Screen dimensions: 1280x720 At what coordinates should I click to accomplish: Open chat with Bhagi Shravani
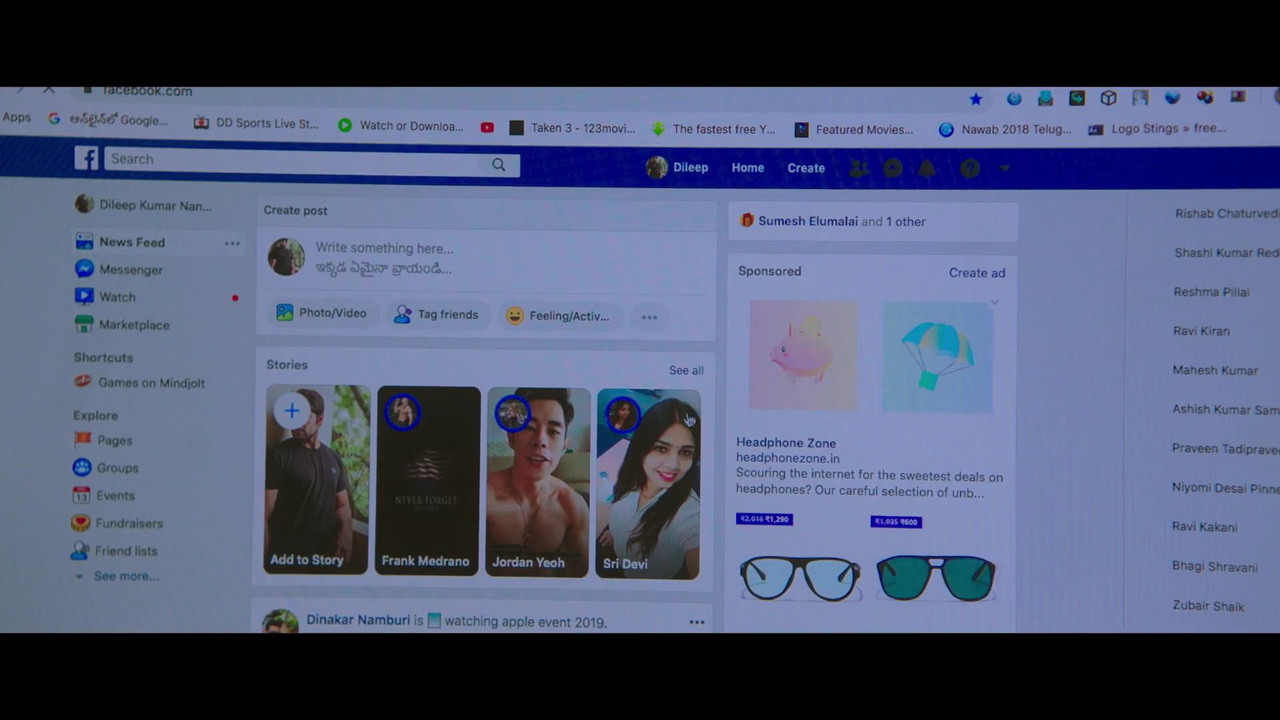pos(1214,567)
